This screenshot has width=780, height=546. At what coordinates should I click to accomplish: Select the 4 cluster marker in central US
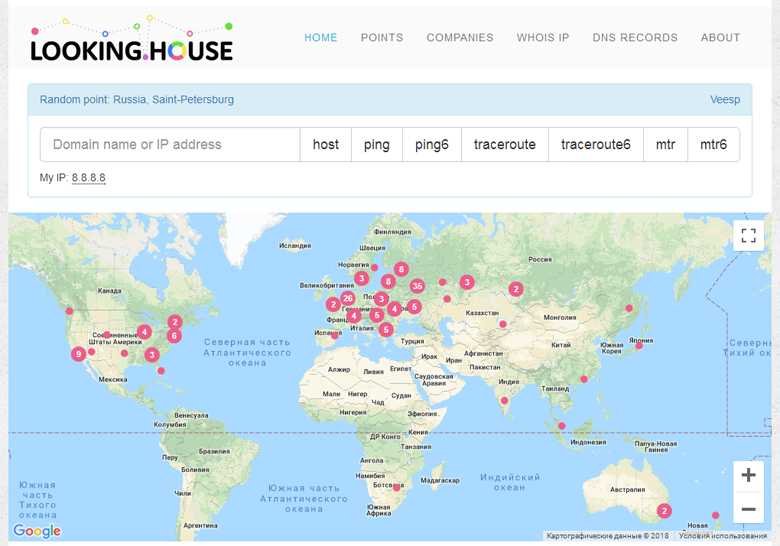tap(144, 332)
